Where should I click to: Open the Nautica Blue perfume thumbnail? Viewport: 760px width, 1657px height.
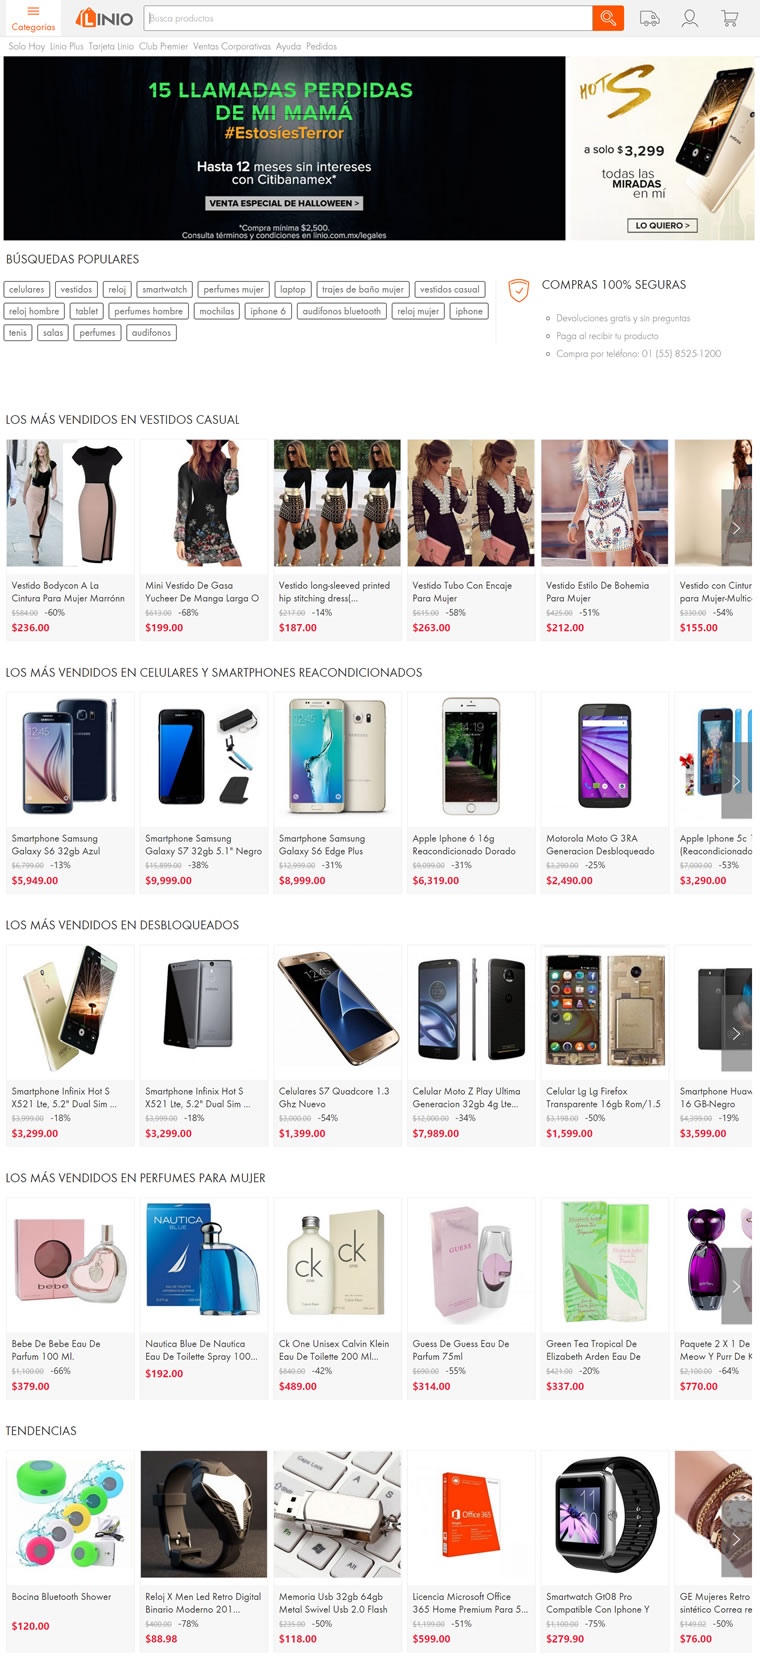click(x=204, y=1263)
